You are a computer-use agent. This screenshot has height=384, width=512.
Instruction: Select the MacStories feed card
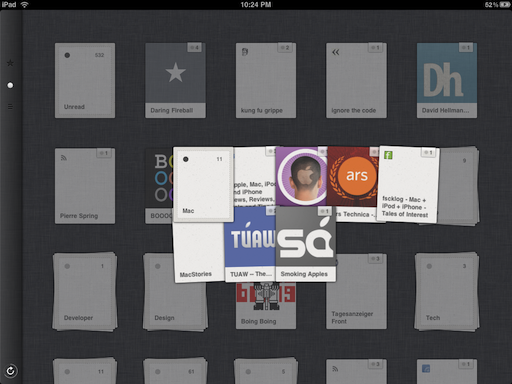[199, 252]
